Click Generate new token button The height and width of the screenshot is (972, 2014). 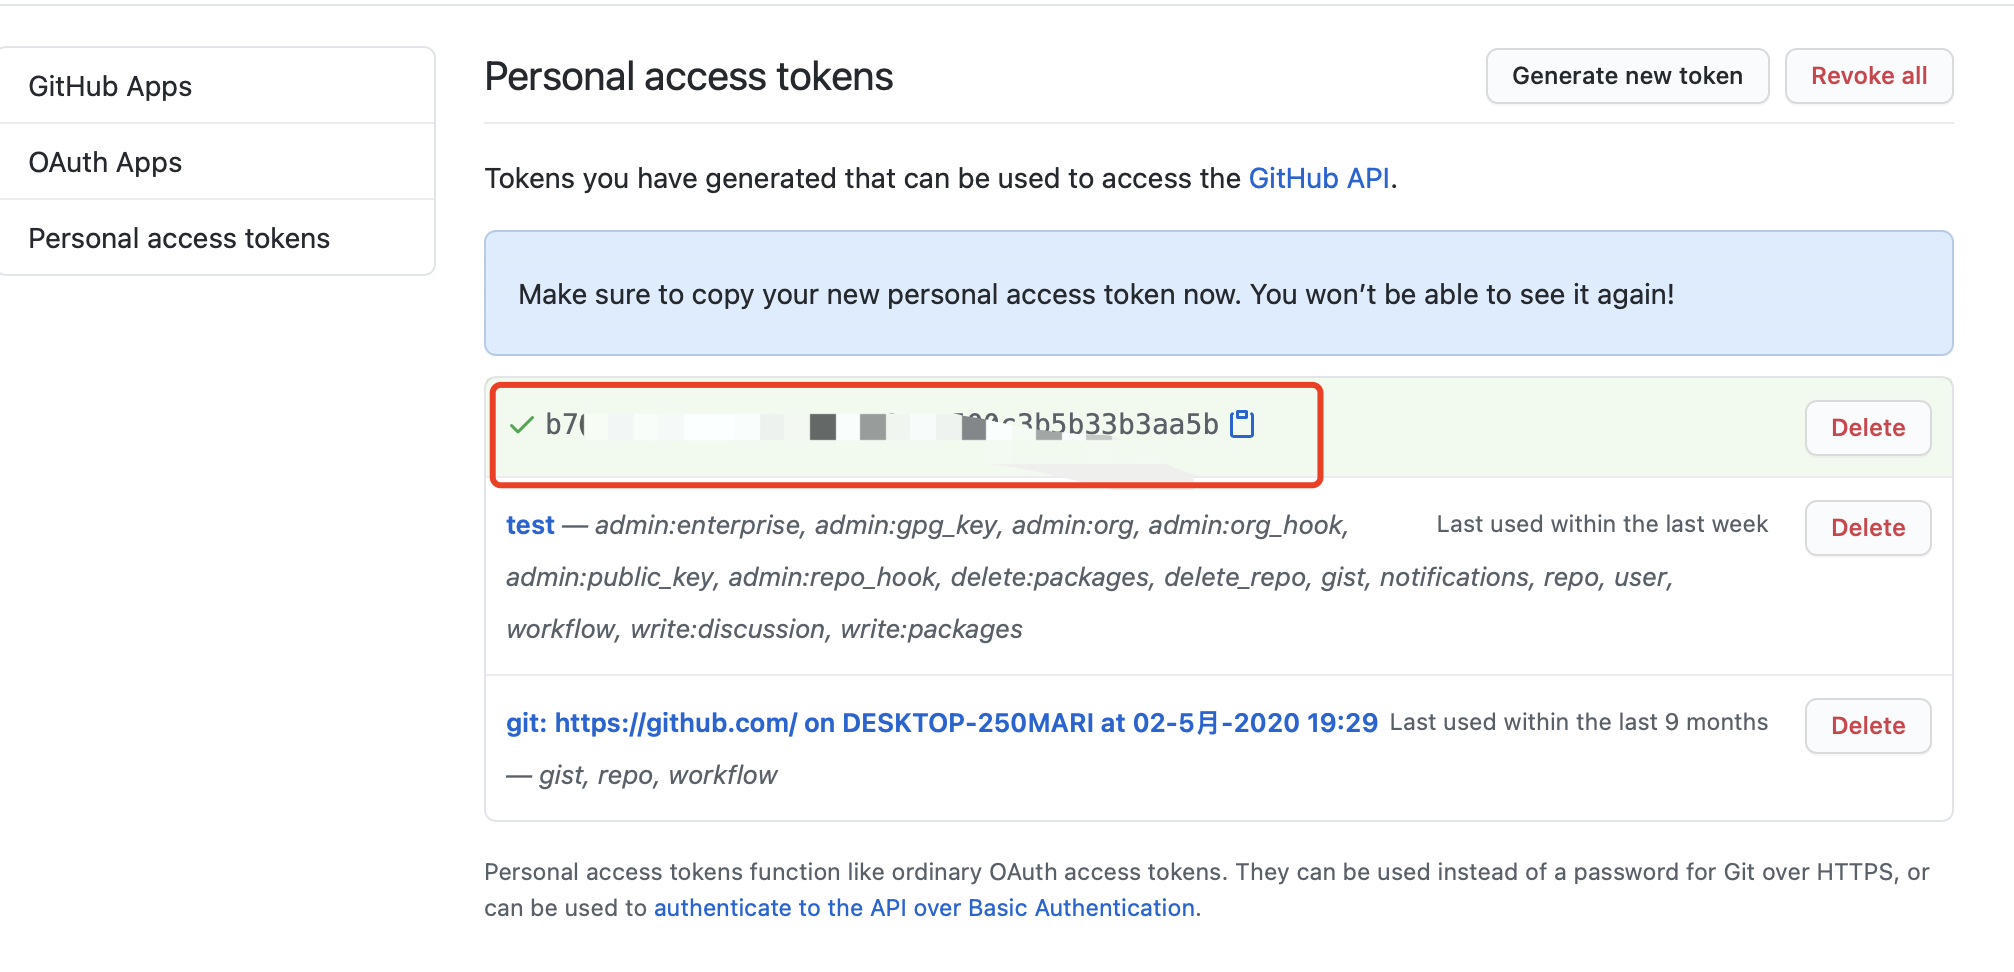[x=1627, y=76]
